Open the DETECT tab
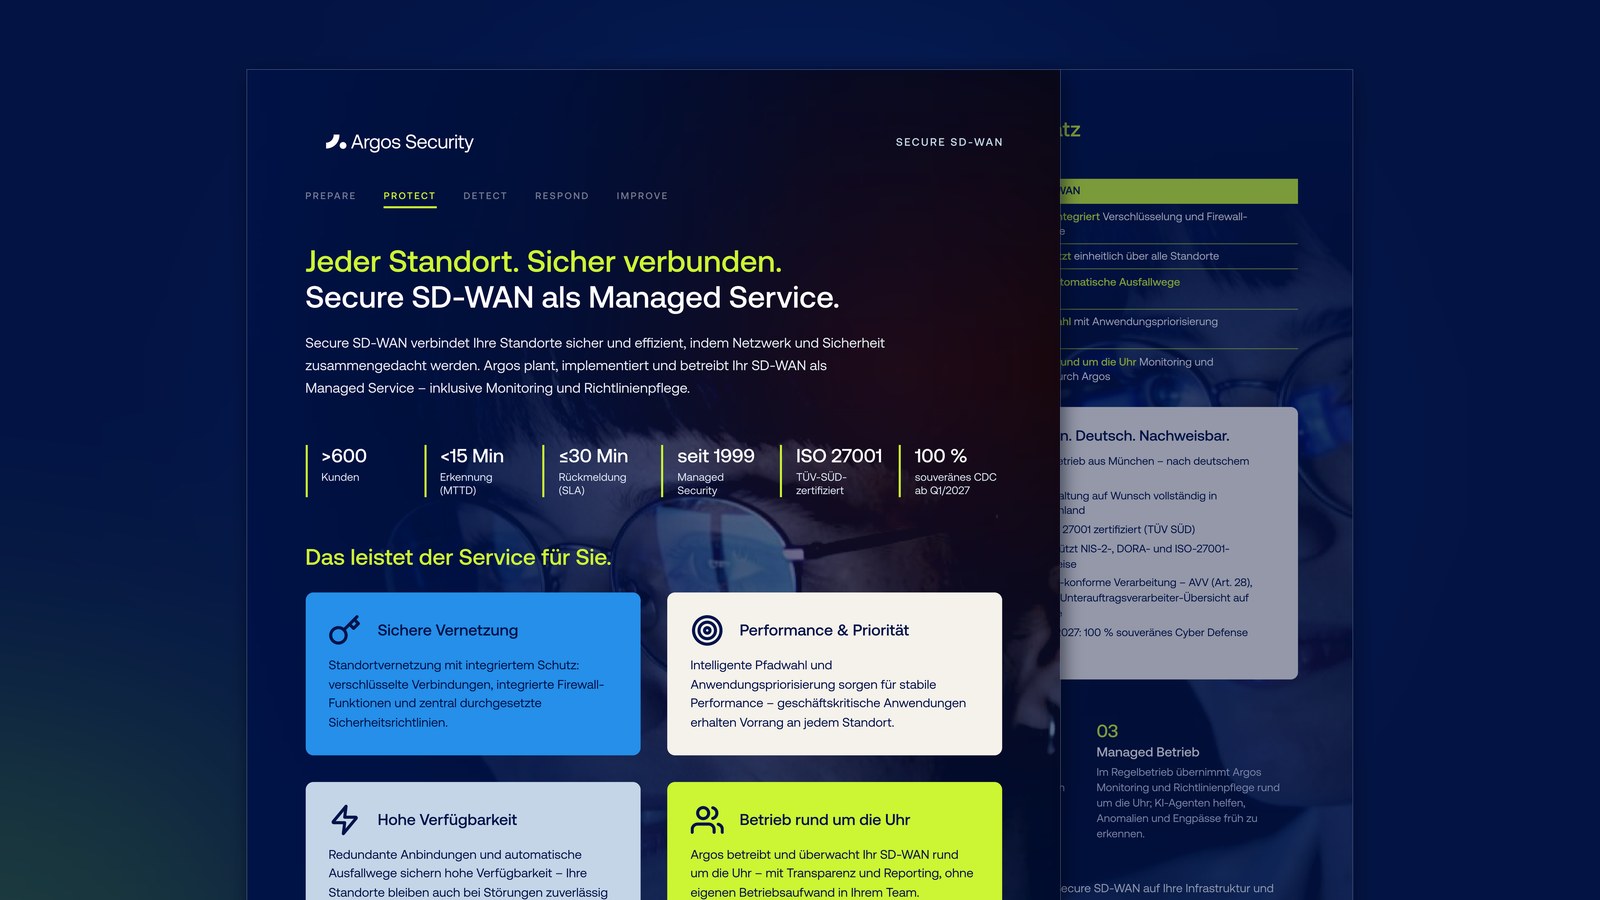 (485, 196)
